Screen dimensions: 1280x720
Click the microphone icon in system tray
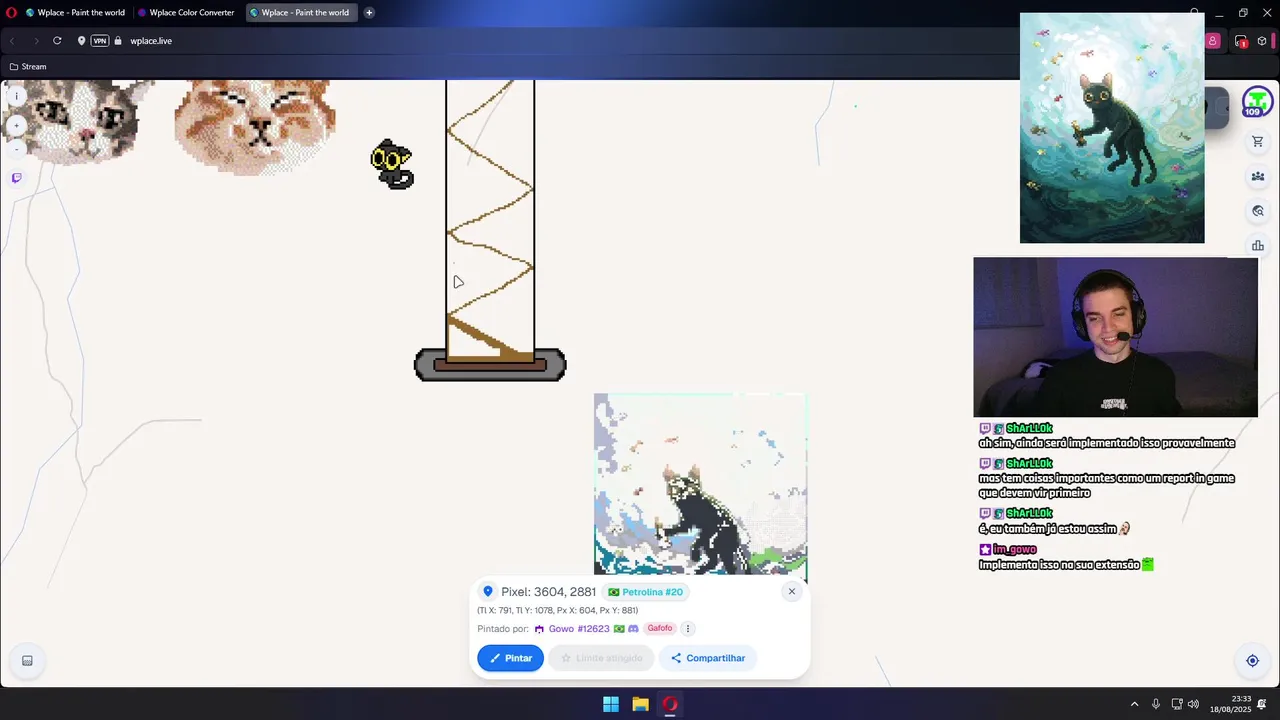pyautogui.click(x=1156, y=704)
